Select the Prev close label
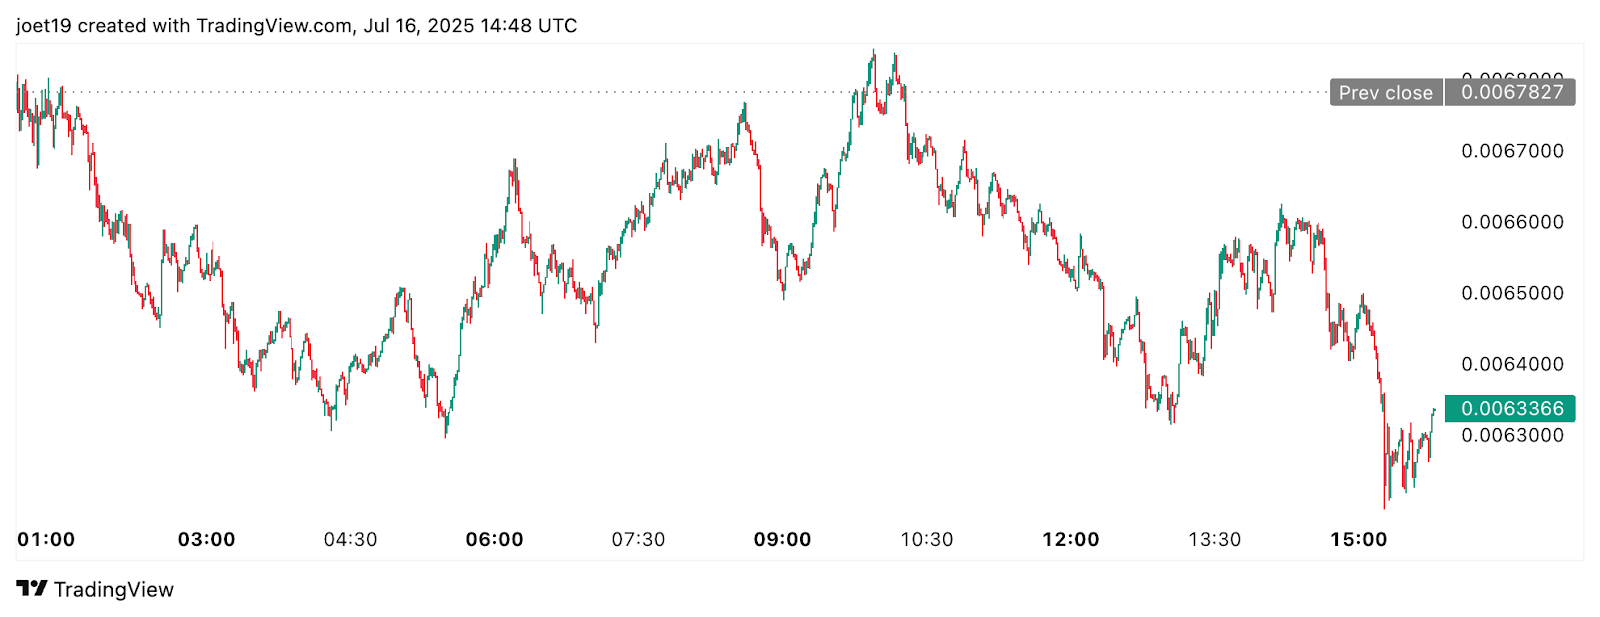This screenshot has height=617, width=1600. [x=1385, y=93]
